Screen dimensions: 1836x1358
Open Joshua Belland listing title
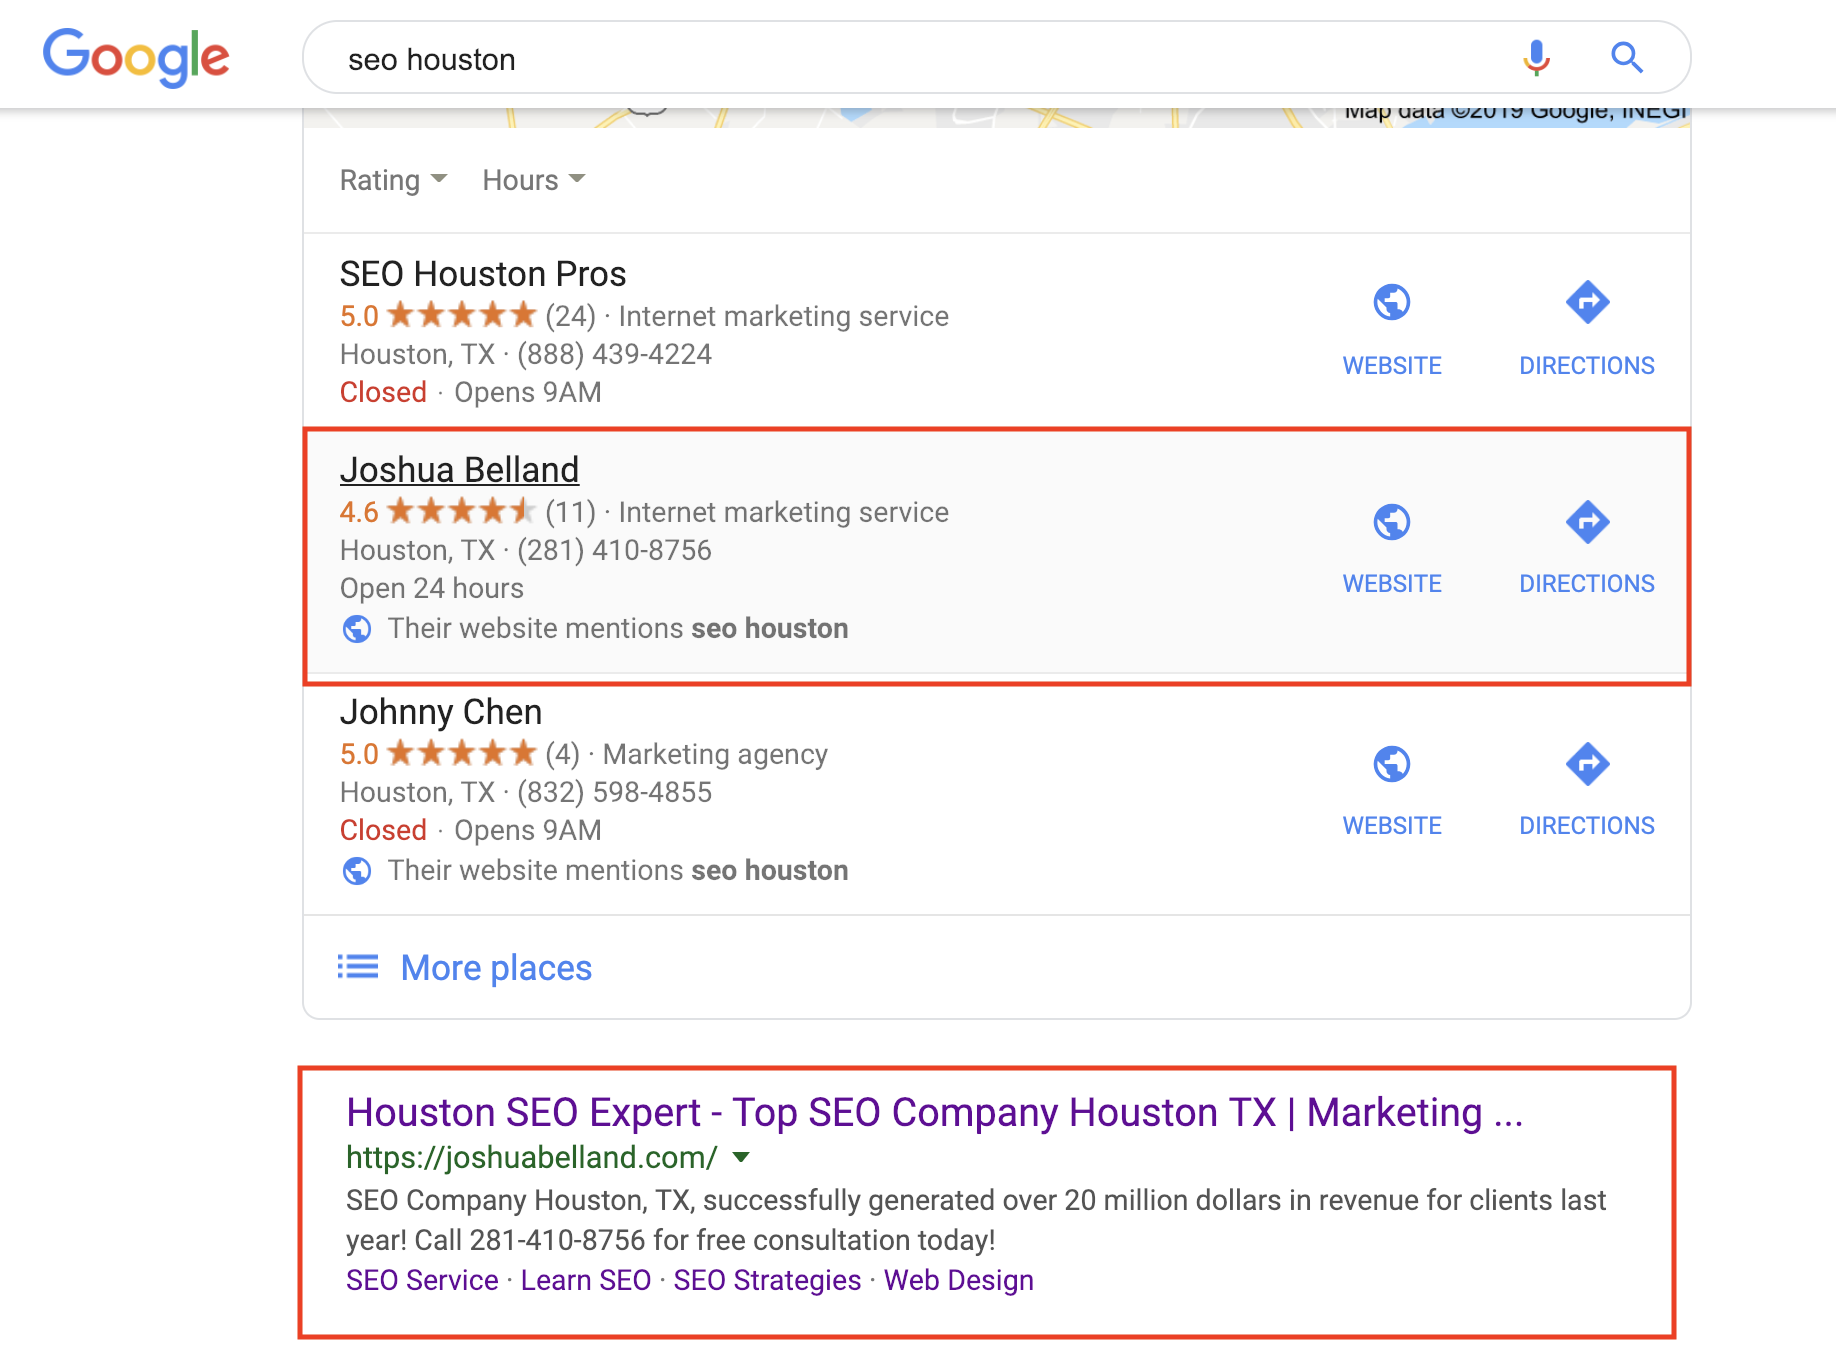tap(459, 470)
